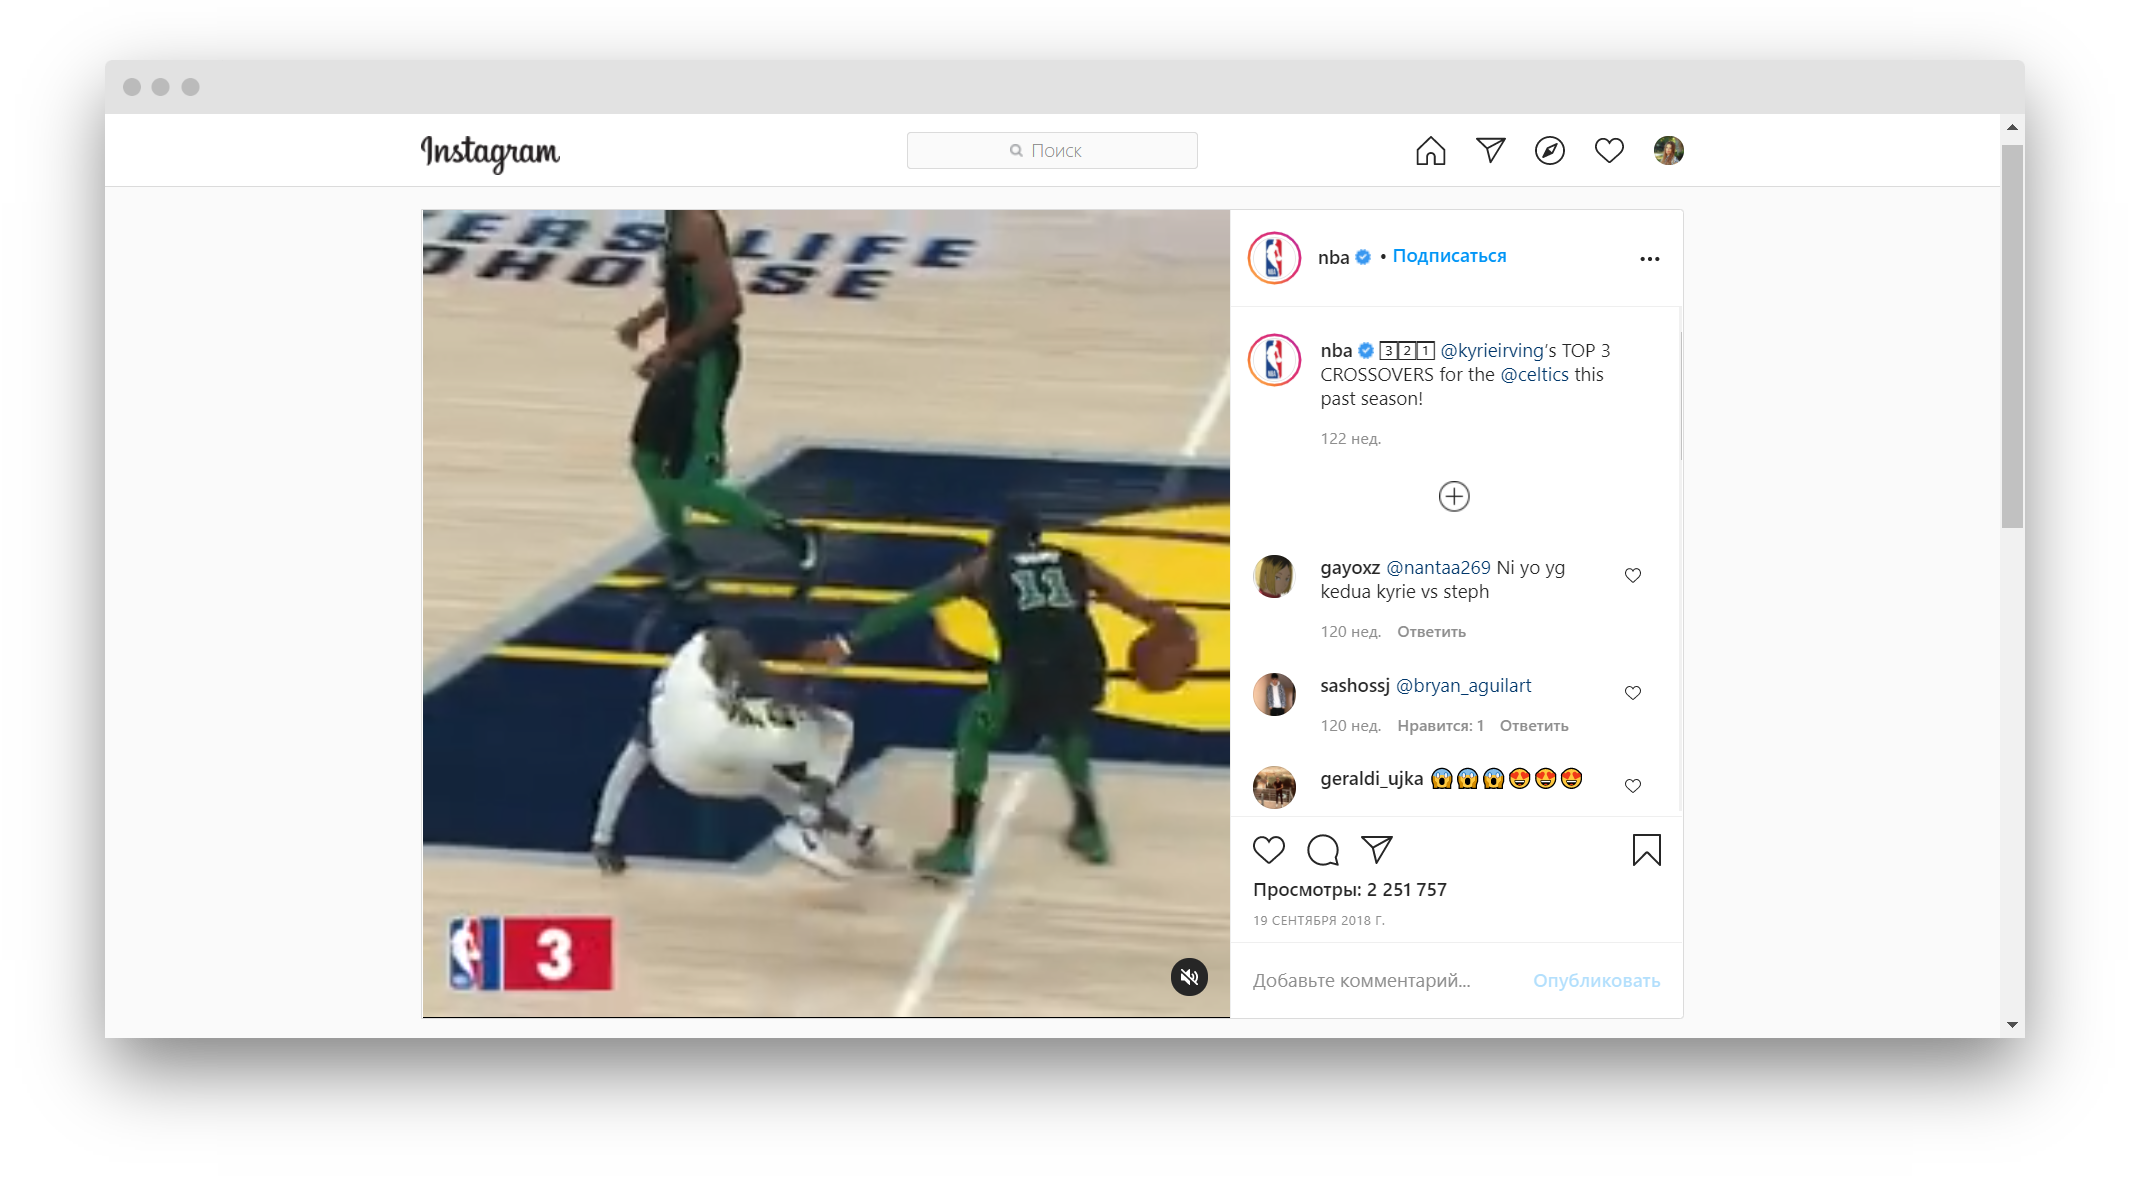The width and height of the screenshot is (2130, 1188).
Task: Click the page vertical scrollbar thumb
Action: pyautogui.click(x=2012, y=337)
